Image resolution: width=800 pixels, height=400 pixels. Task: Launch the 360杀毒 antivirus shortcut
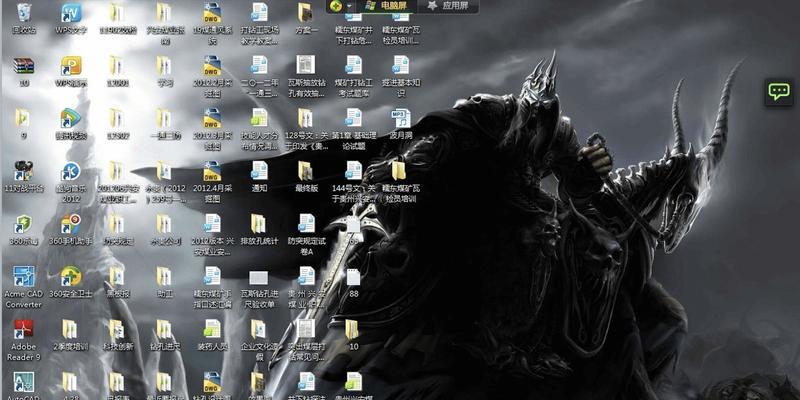[23, 230]
